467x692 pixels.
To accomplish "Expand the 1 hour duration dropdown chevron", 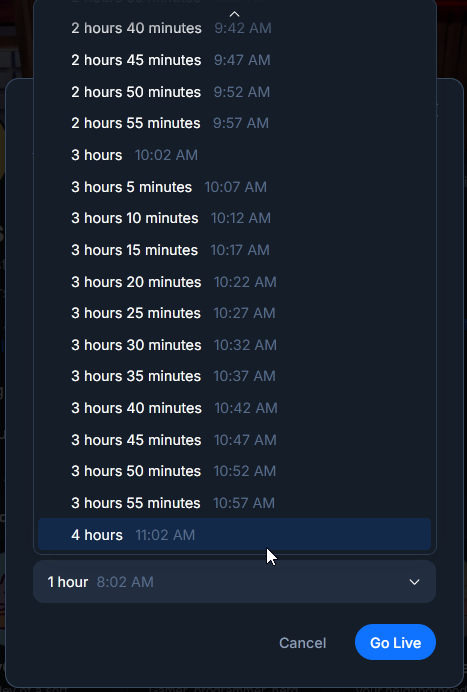I will [x=414, y=582].
